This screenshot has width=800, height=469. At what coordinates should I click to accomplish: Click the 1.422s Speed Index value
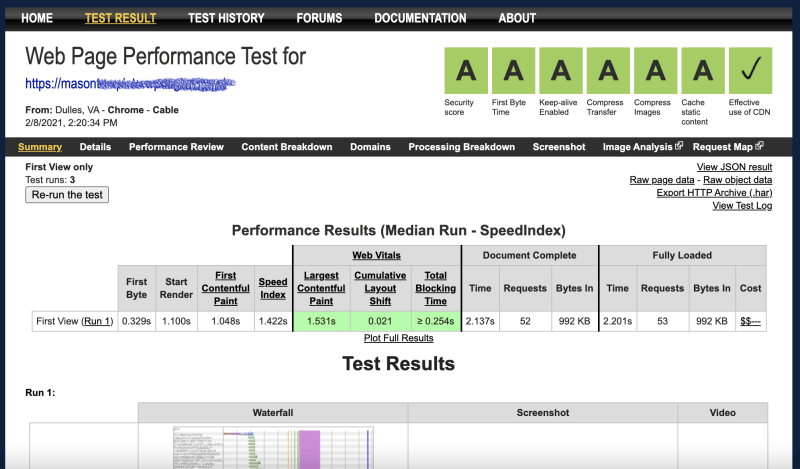tap(273, 321)
